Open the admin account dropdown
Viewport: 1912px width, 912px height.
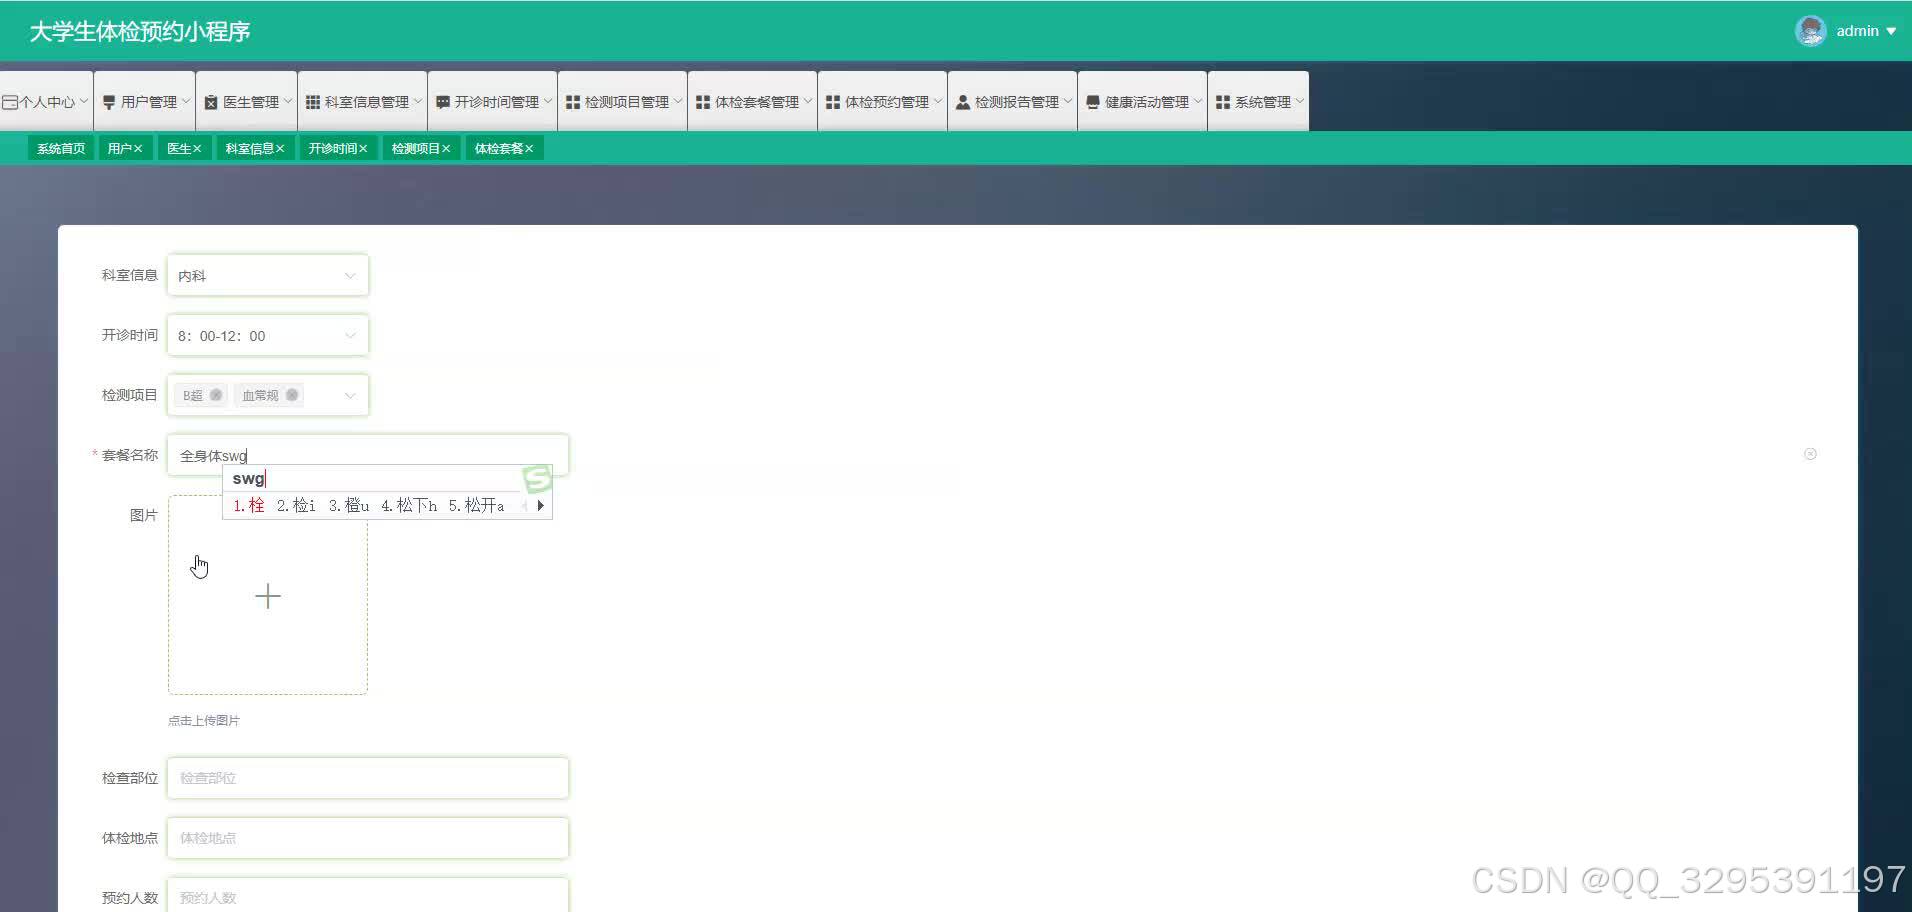click(1866, 31)
